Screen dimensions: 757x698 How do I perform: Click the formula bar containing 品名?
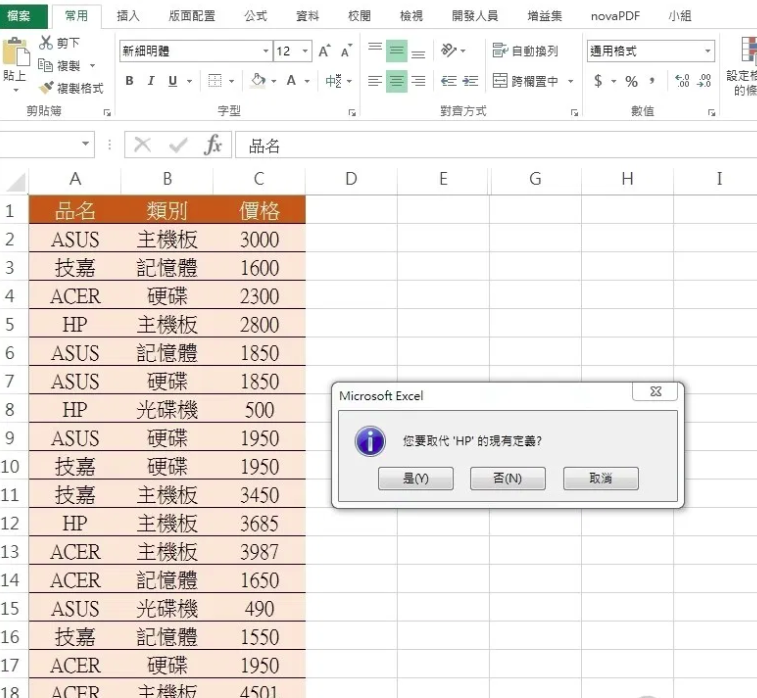(x=496, y=145)
